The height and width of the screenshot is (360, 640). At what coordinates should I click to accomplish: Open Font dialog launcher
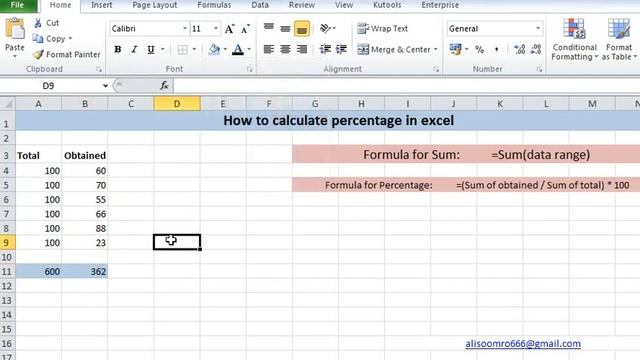pyautogui.click(x=249, y=69)
